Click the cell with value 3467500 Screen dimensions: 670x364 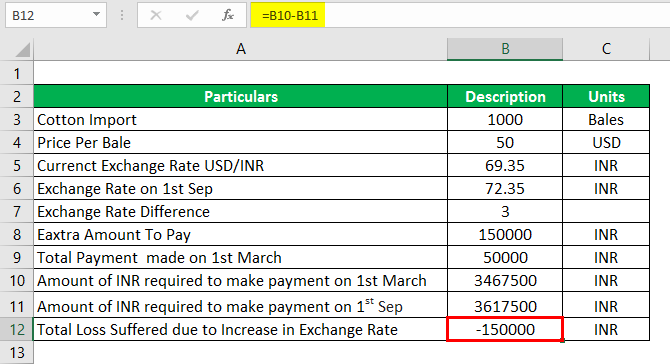click(505, 281)
